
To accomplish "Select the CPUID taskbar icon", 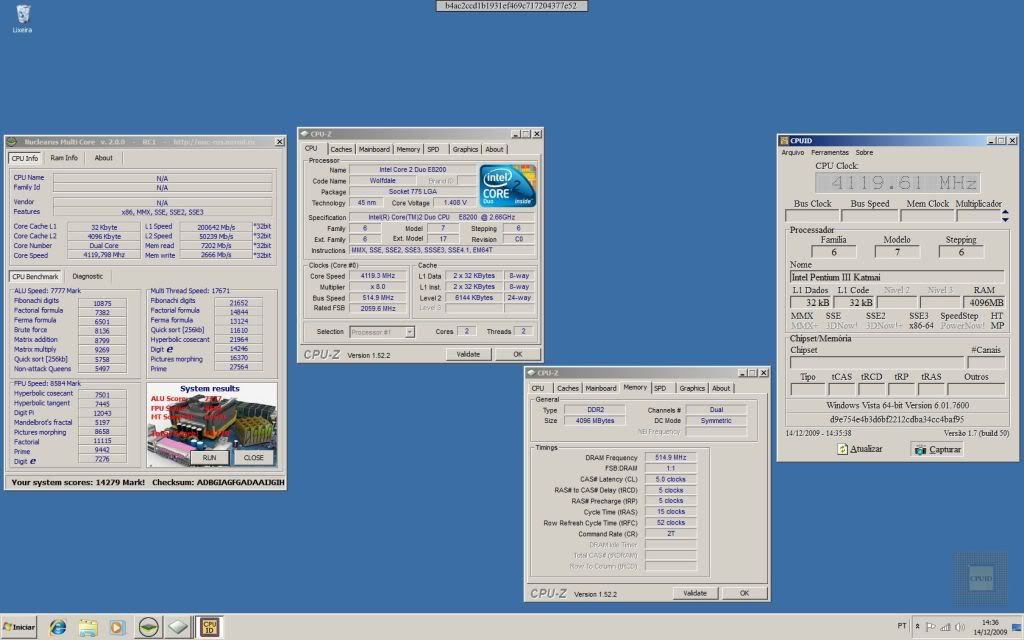I will (209, 627).
